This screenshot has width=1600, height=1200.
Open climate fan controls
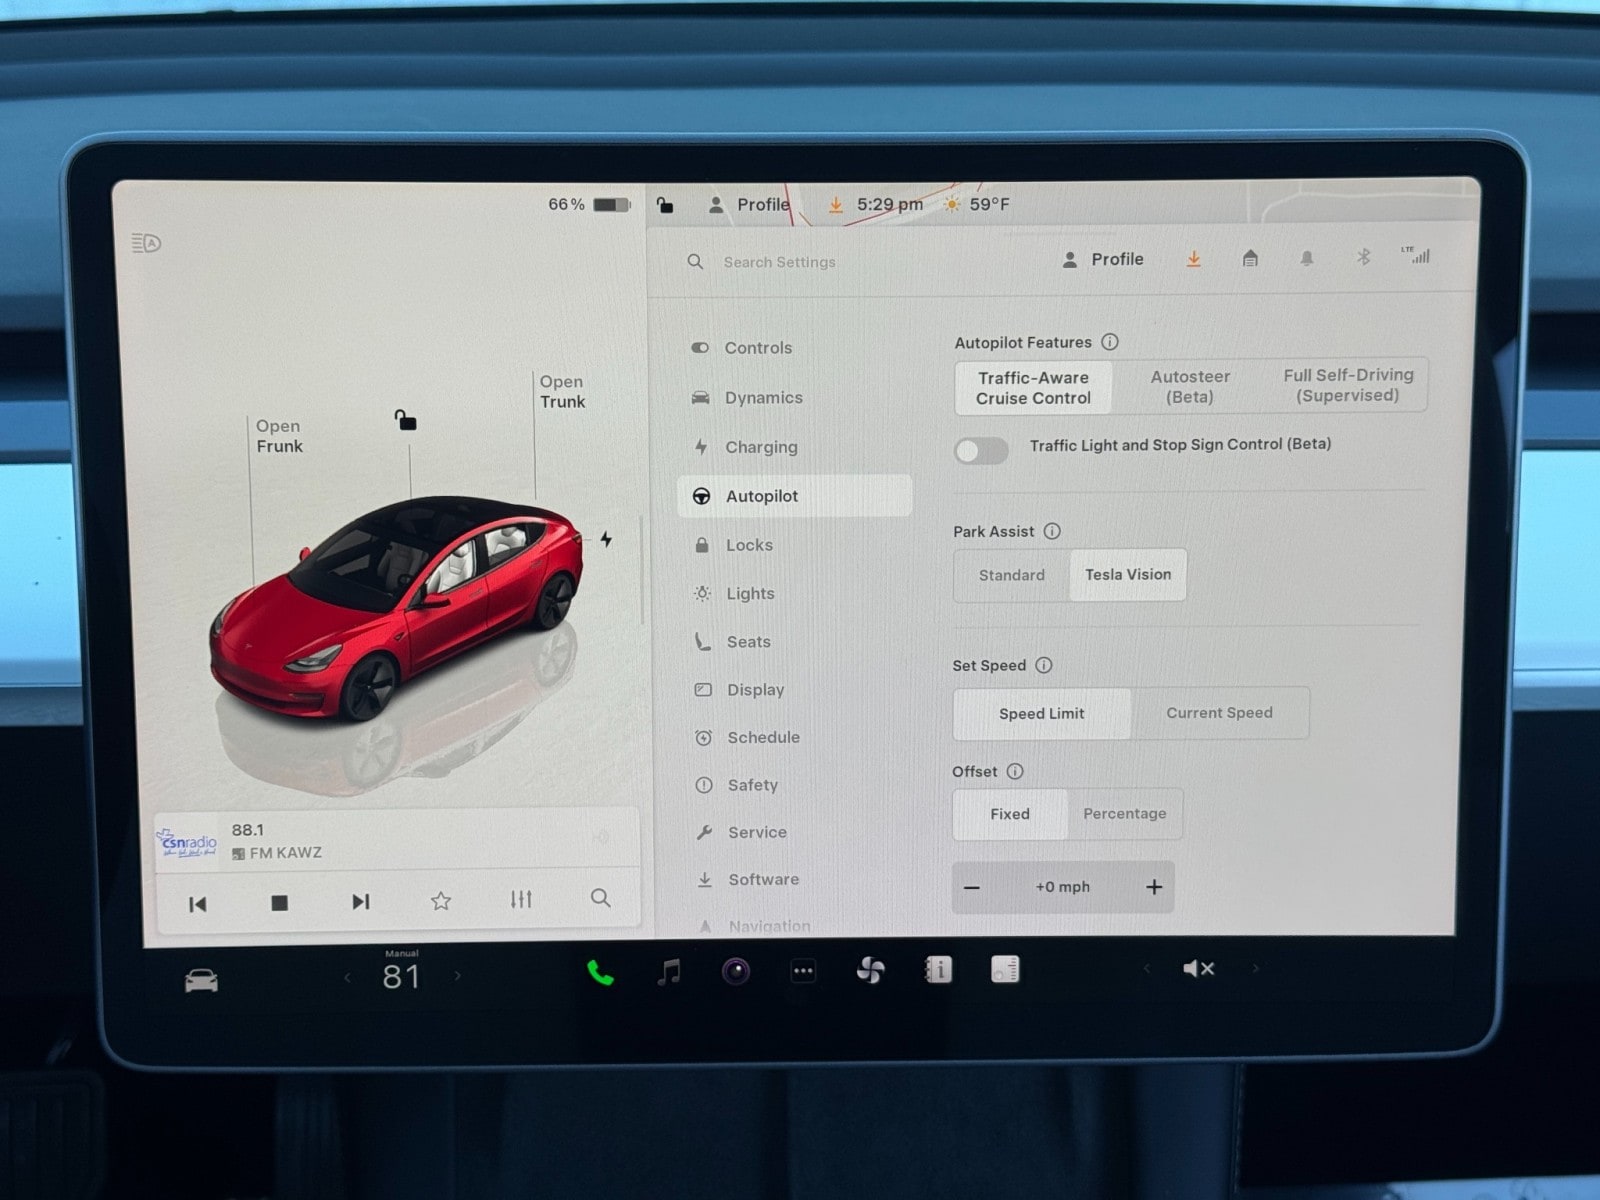click(x=870, y=970)
